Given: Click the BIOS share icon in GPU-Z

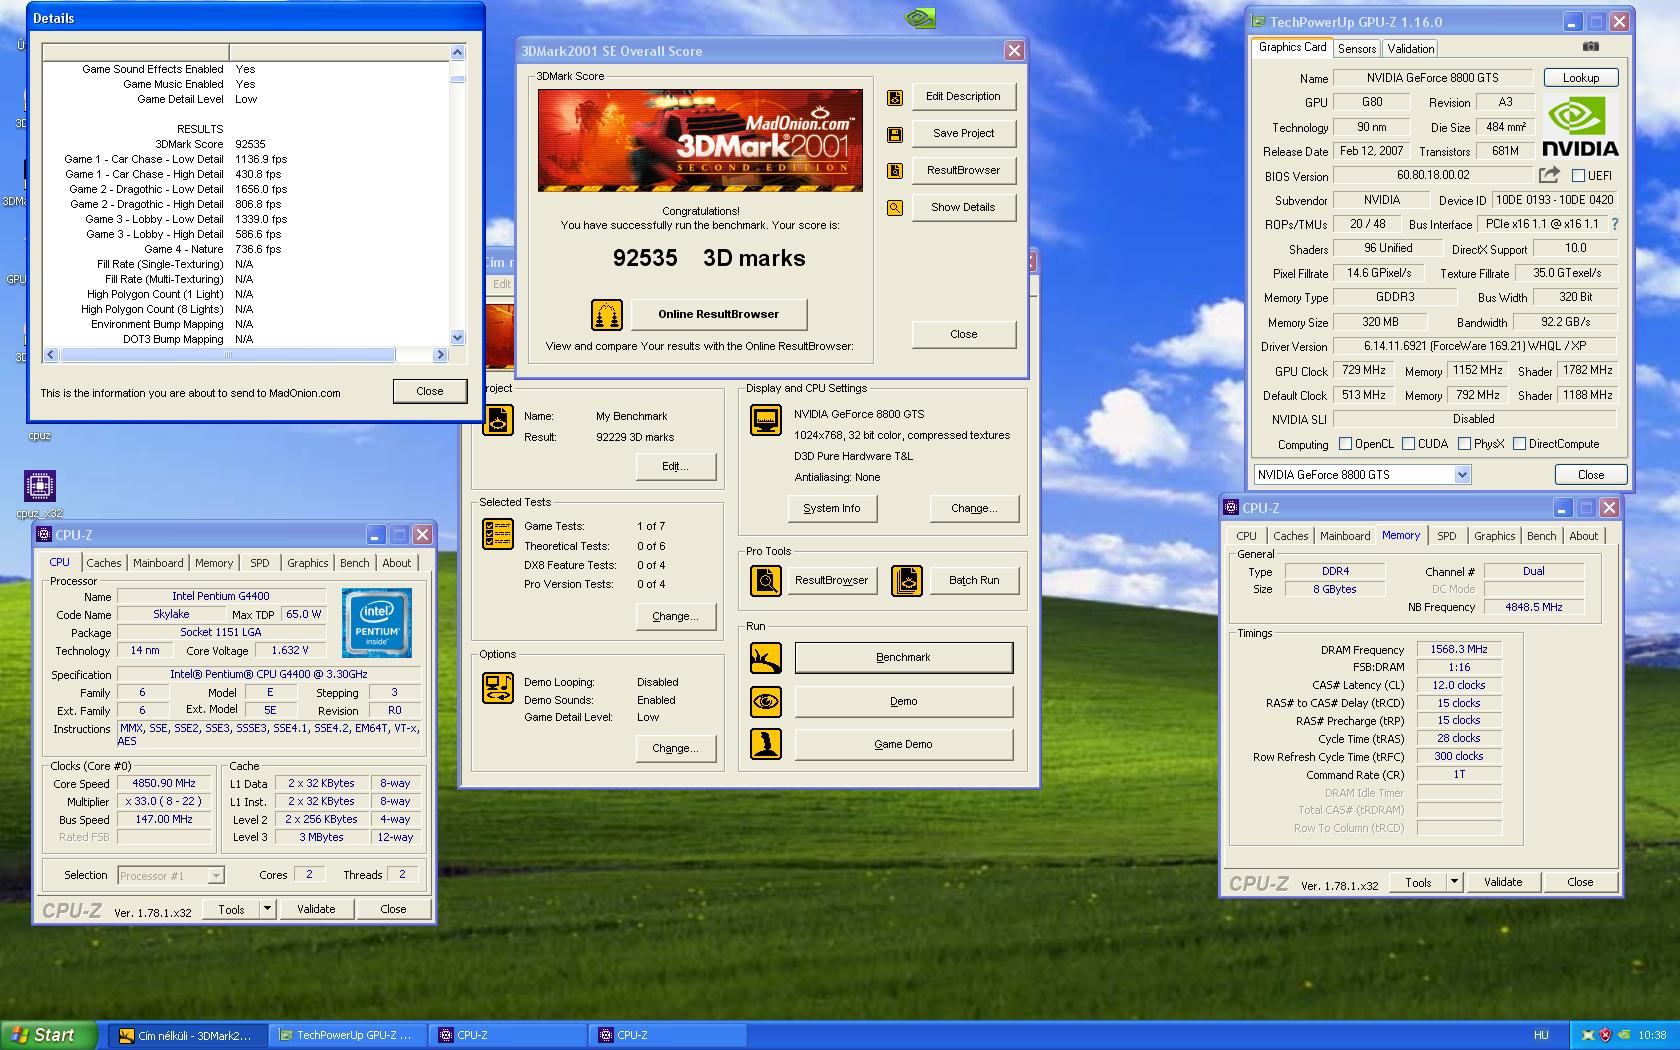Looking at the screenshot, I should (x=1549, y=175).
